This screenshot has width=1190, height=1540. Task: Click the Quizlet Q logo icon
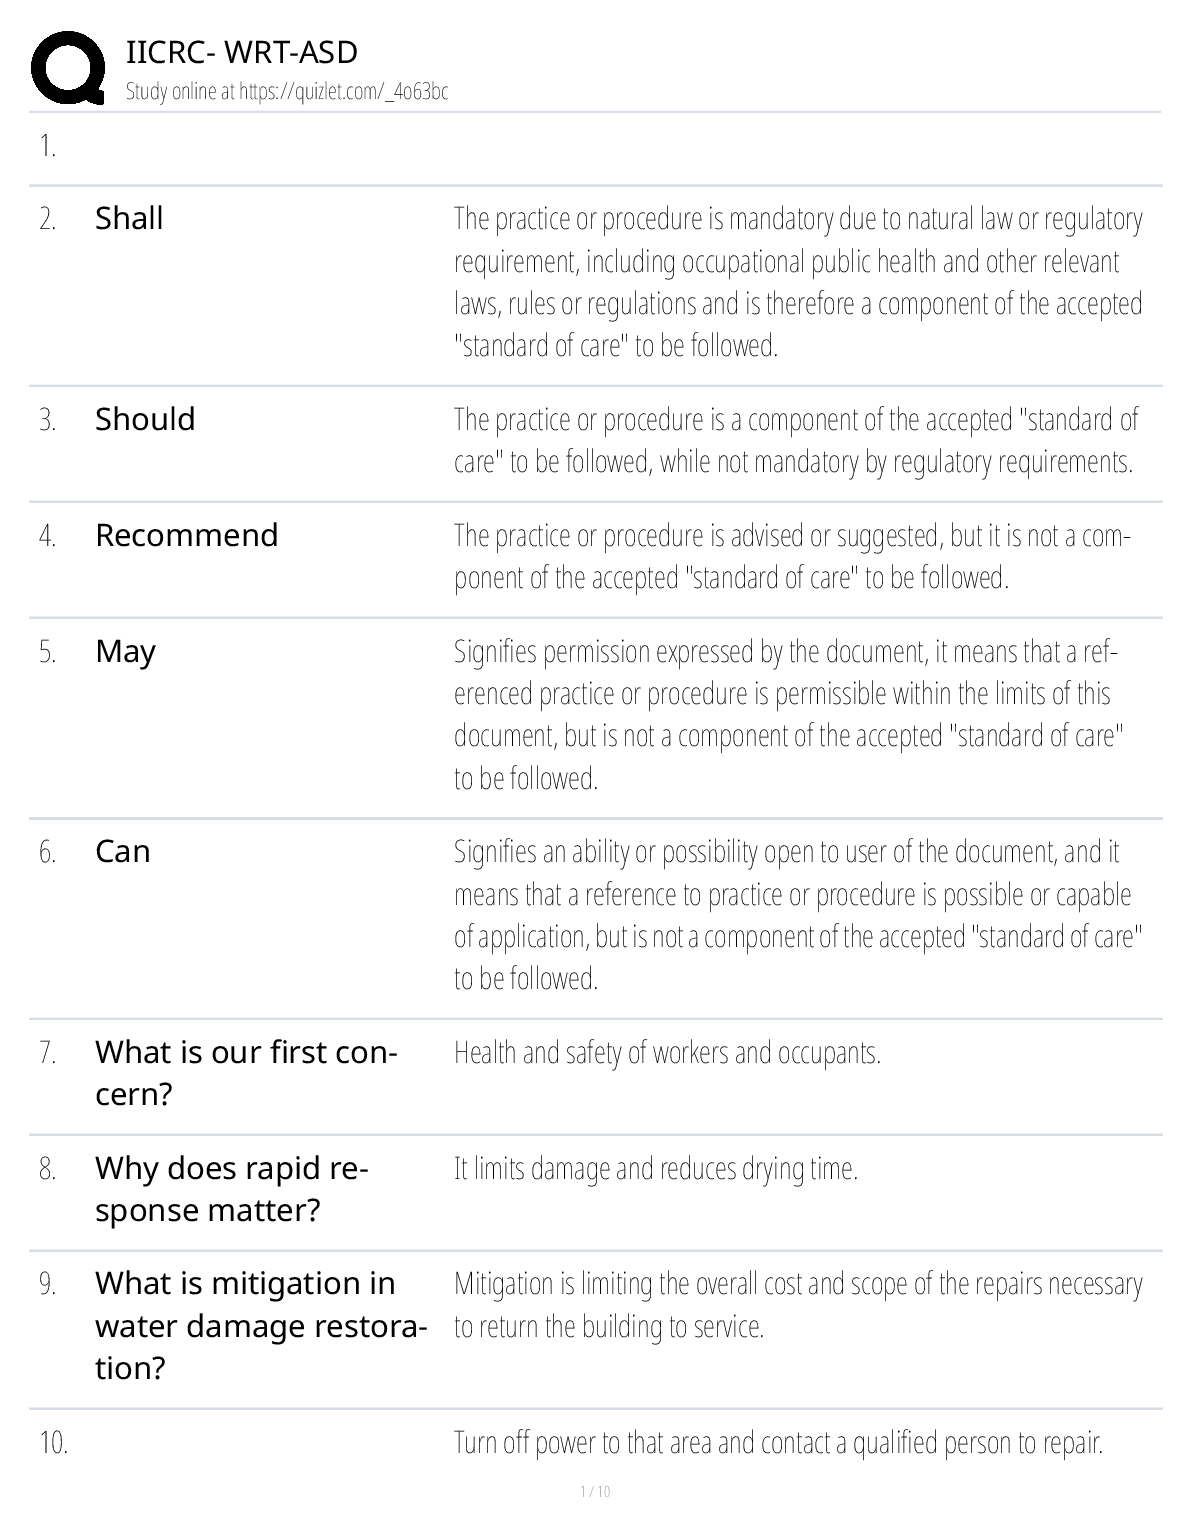[68, 68]
